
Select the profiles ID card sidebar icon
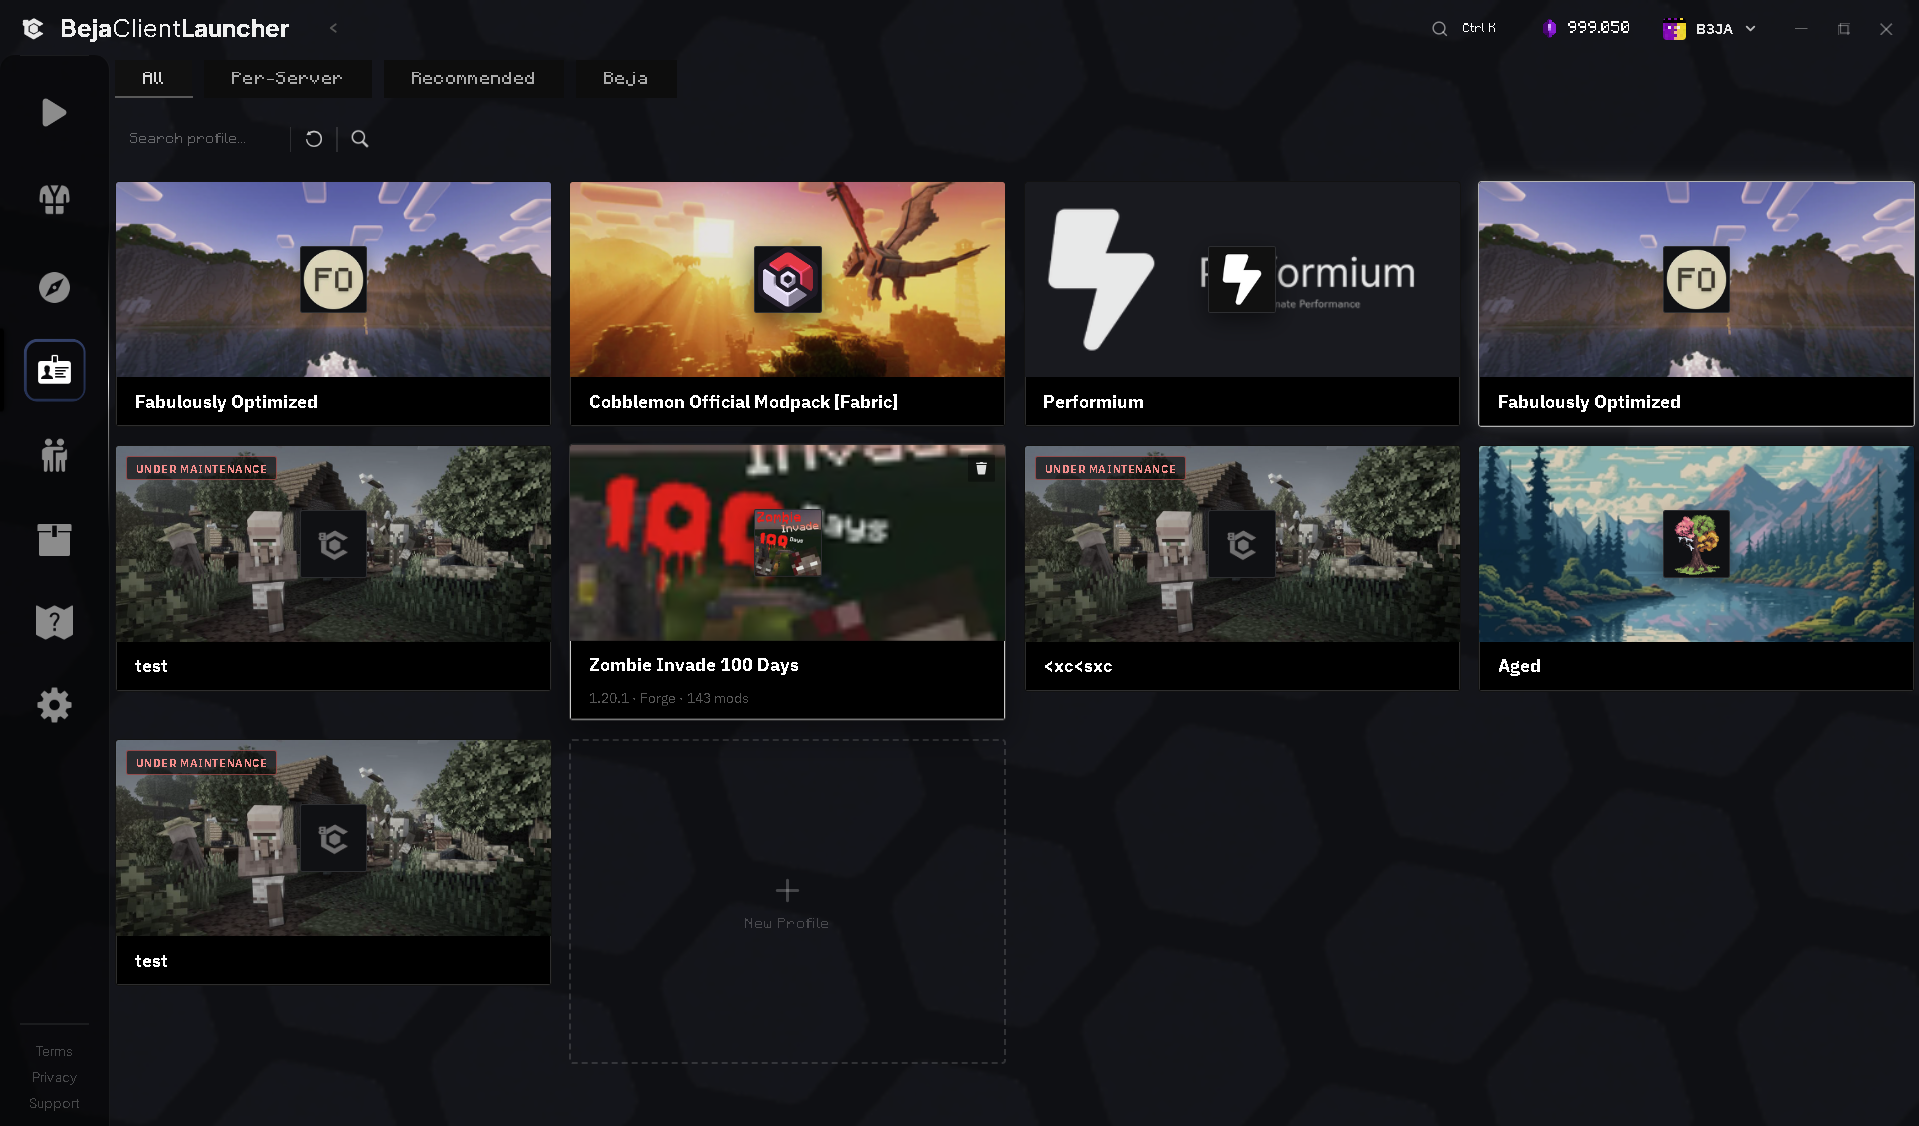point(54,370)
